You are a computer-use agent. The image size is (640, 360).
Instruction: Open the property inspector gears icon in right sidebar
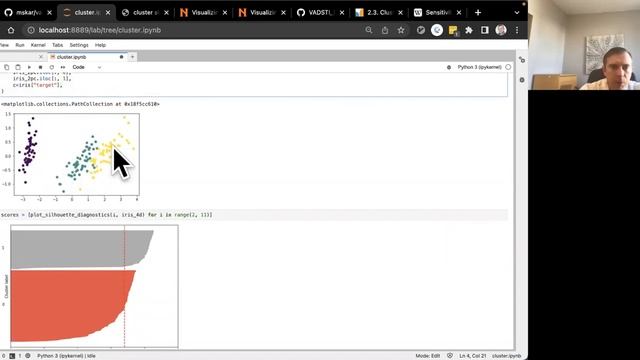[522, 60]
